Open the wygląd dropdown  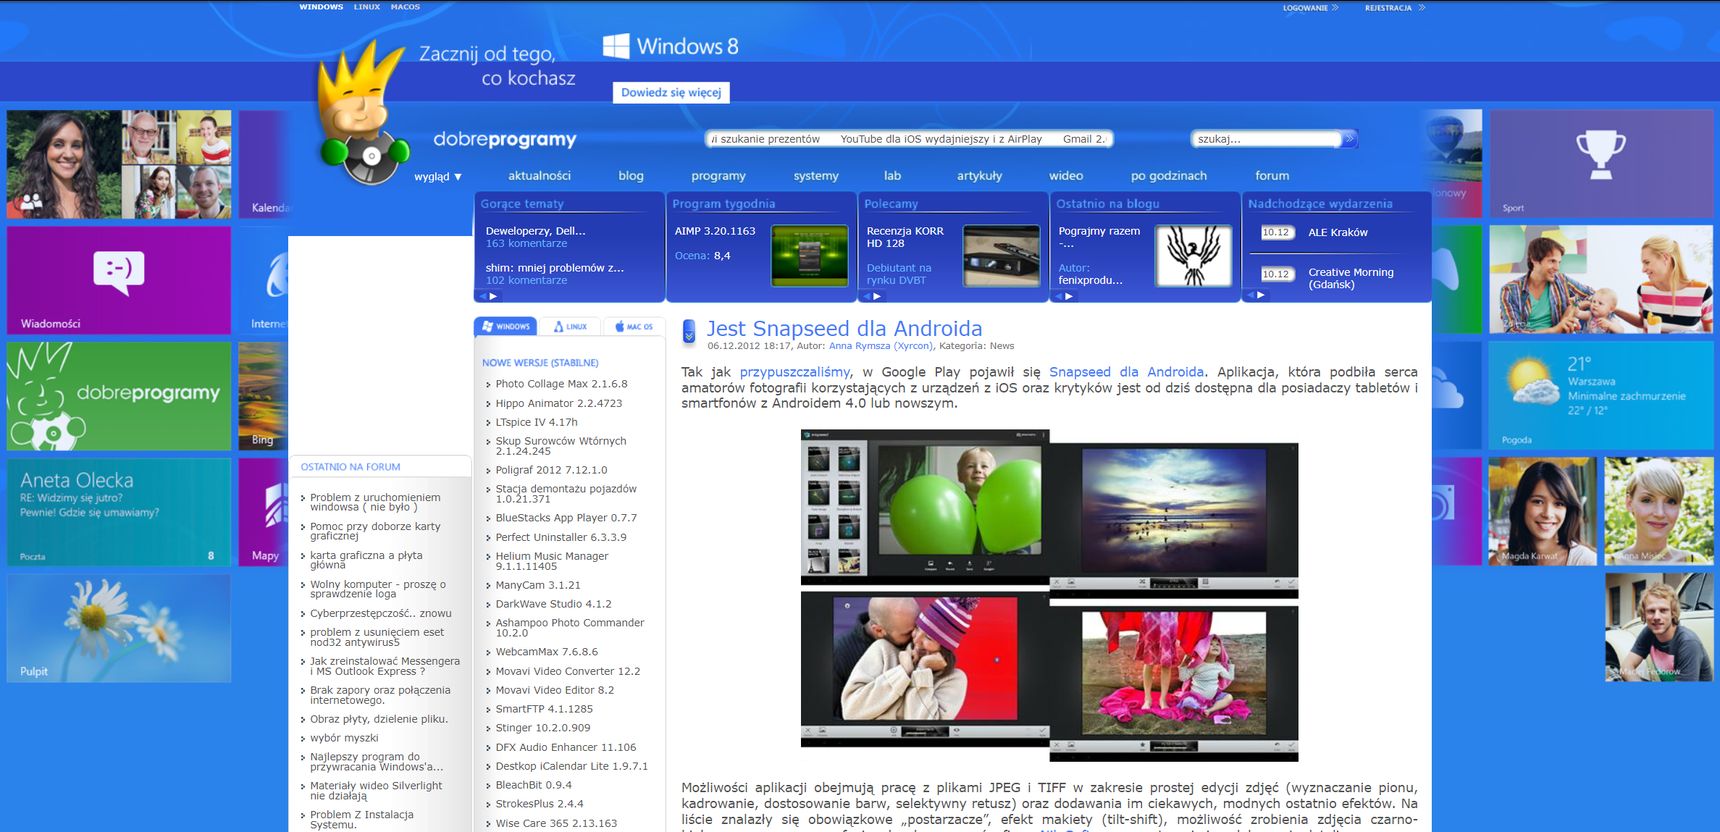(x=438, y=177)
